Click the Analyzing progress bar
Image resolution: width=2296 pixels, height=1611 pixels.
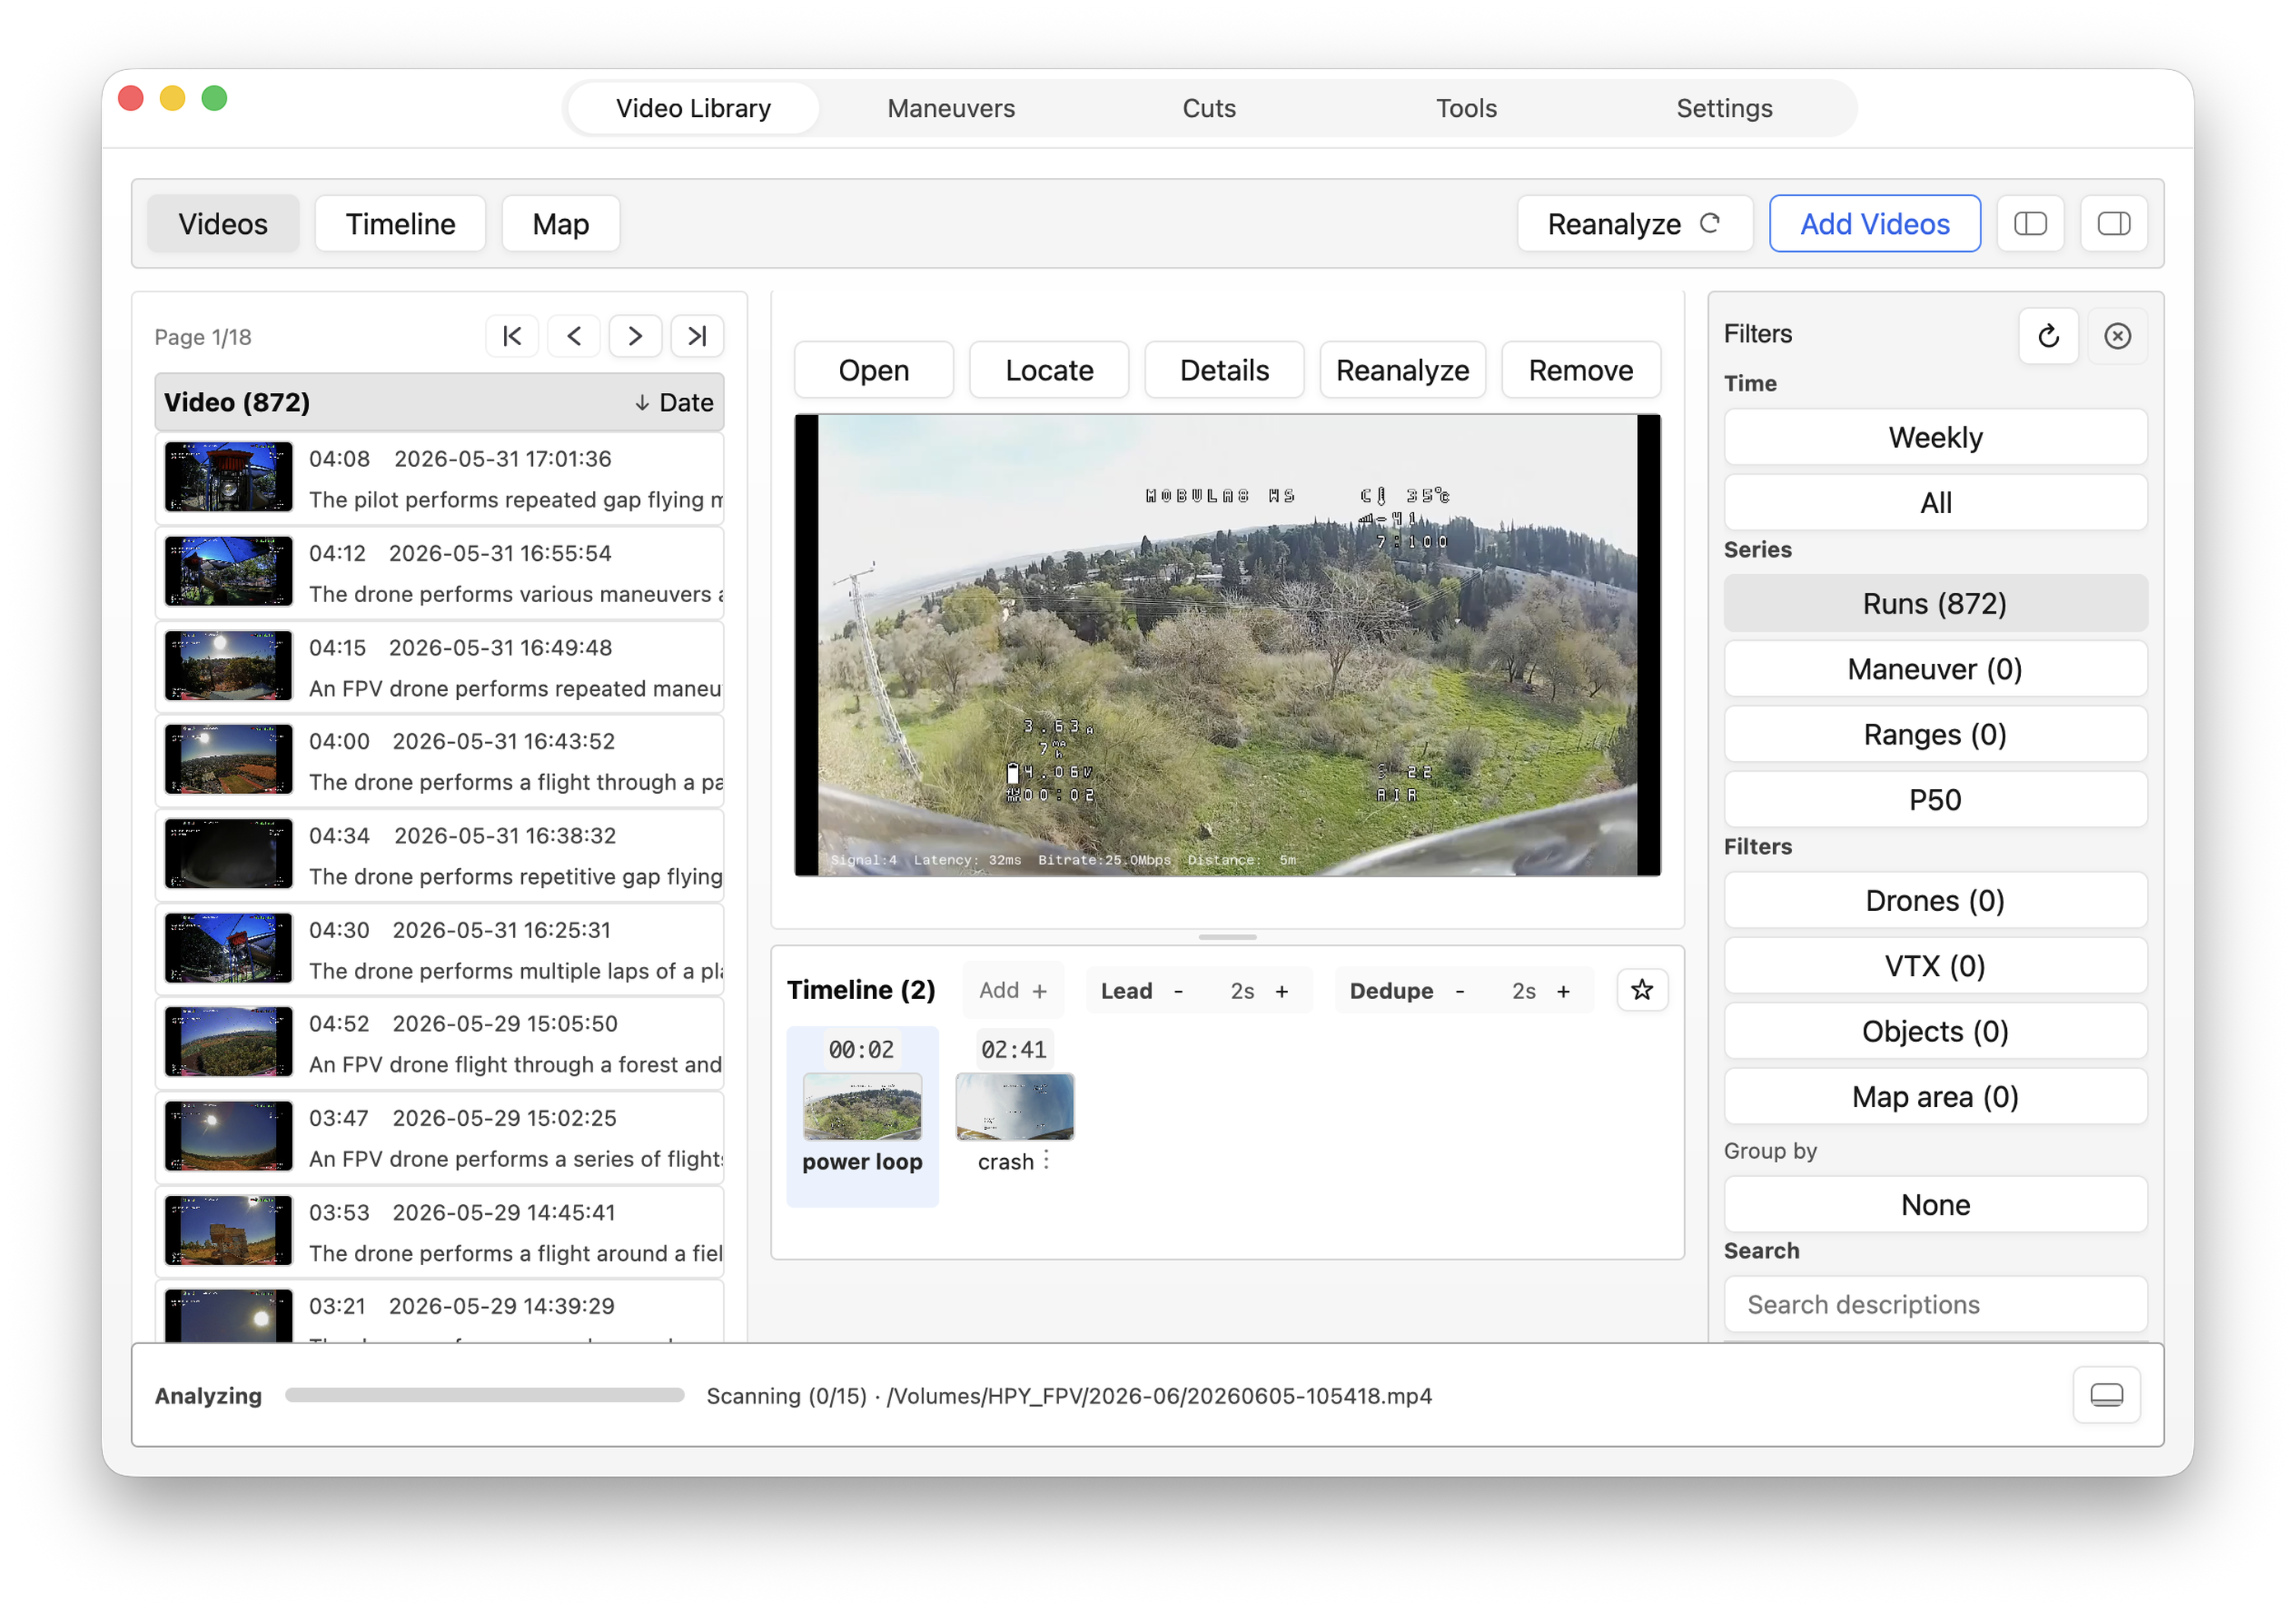click(484, 1395)
